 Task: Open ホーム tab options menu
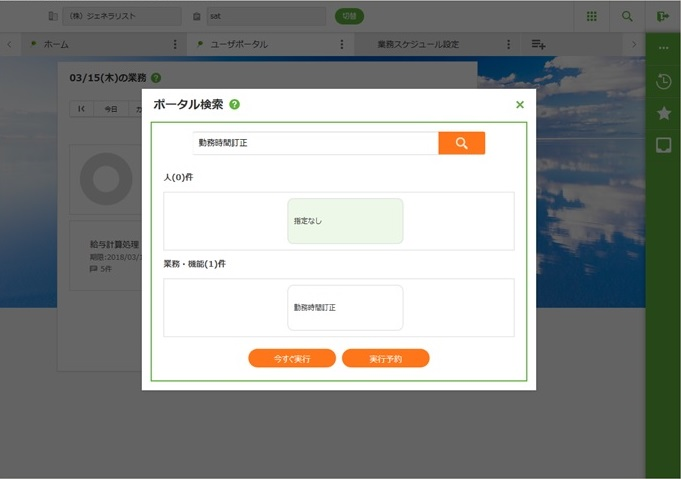(175, 44)
